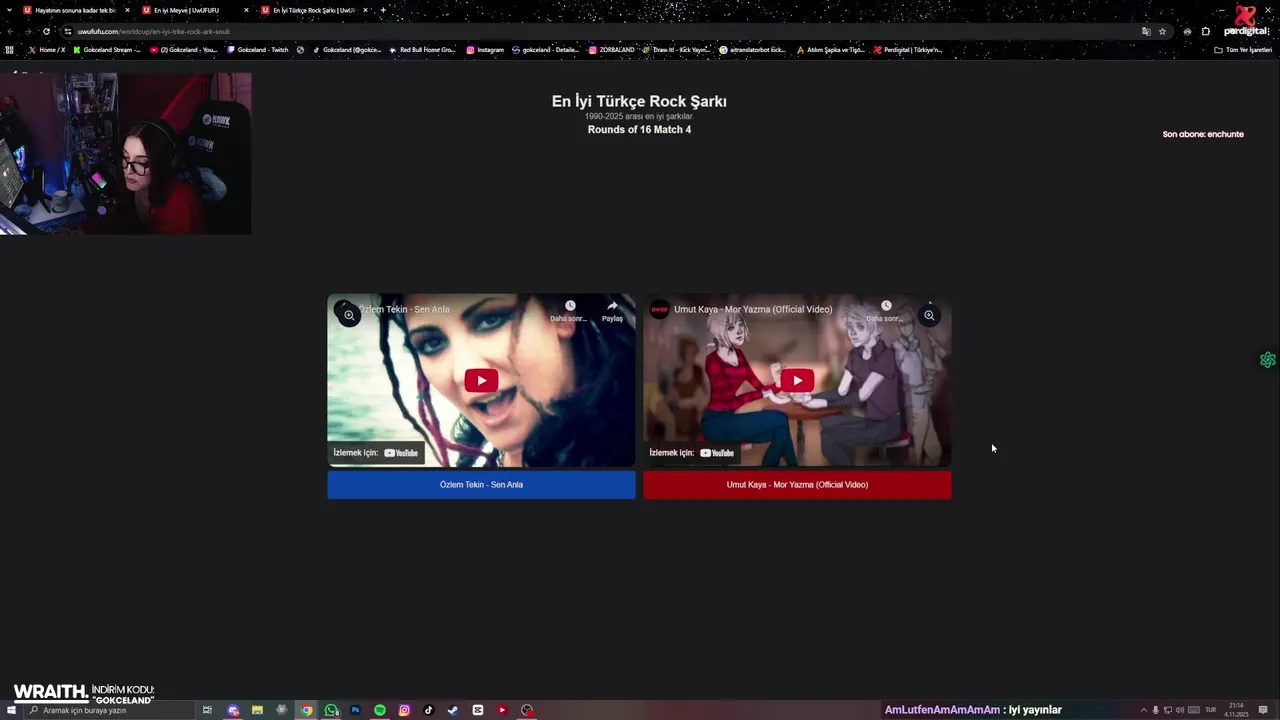Switch to the En iyi Meyve UwUFUFU tab
The width and height of the screenshot is (1280, 720).
pyautogui.click(x=188, y=10)
